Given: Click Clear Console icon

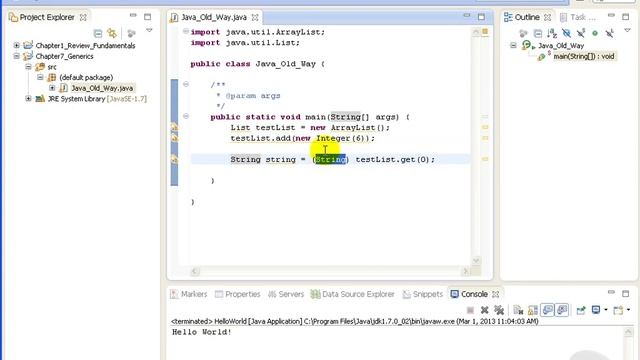Looking at the screenshot, I should tap(518, 310).
